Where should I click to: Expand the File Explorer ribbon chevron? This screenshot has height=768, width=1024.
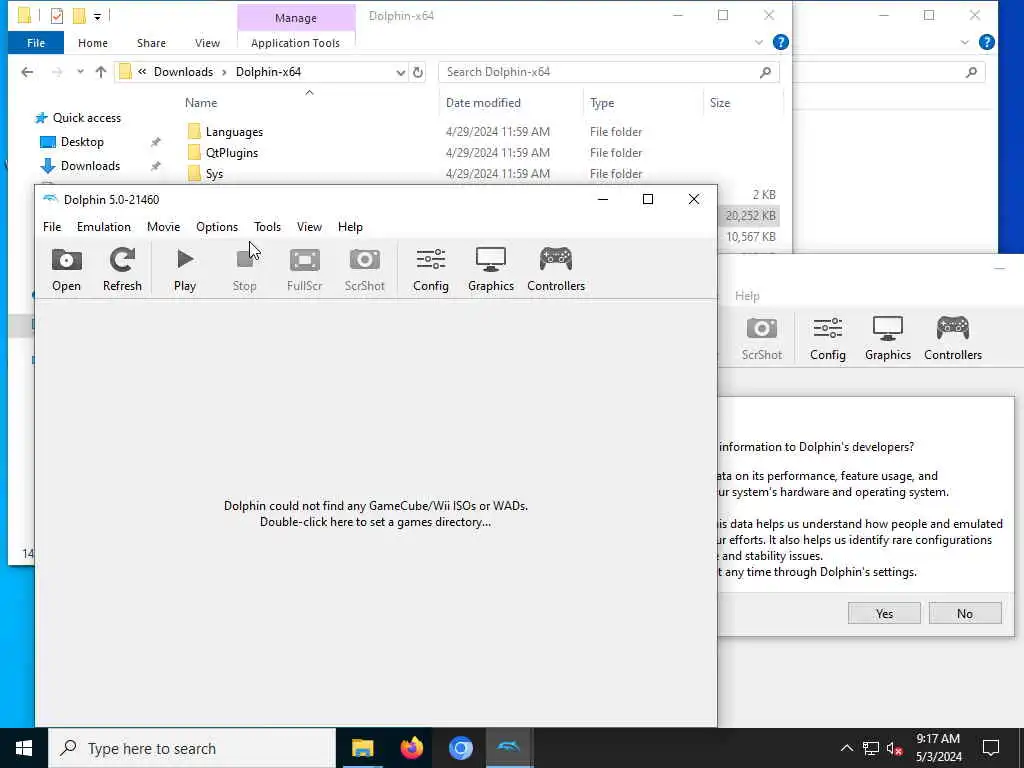coord(759,42)
